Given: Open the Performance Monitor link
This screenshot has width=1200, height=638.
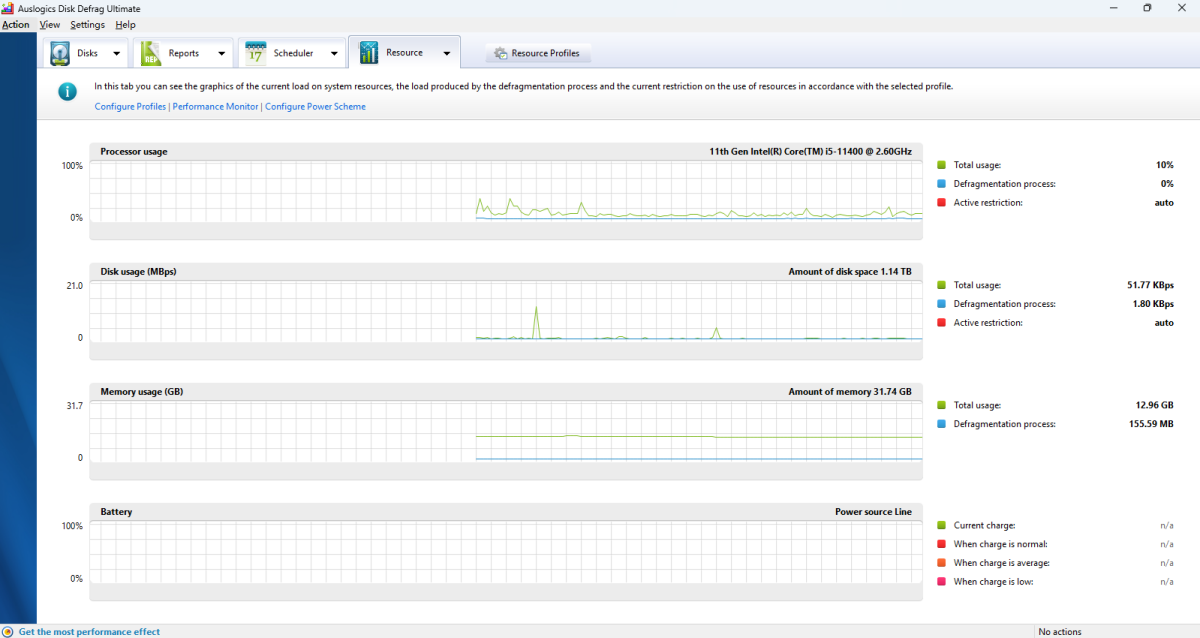Looking at the screenshot, I should (x=215, y=107).
